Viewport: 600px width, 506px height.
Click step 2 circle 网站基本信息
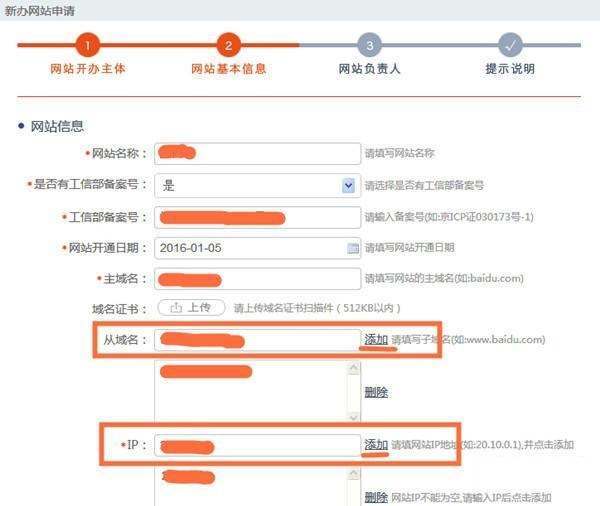coord(228,45)
